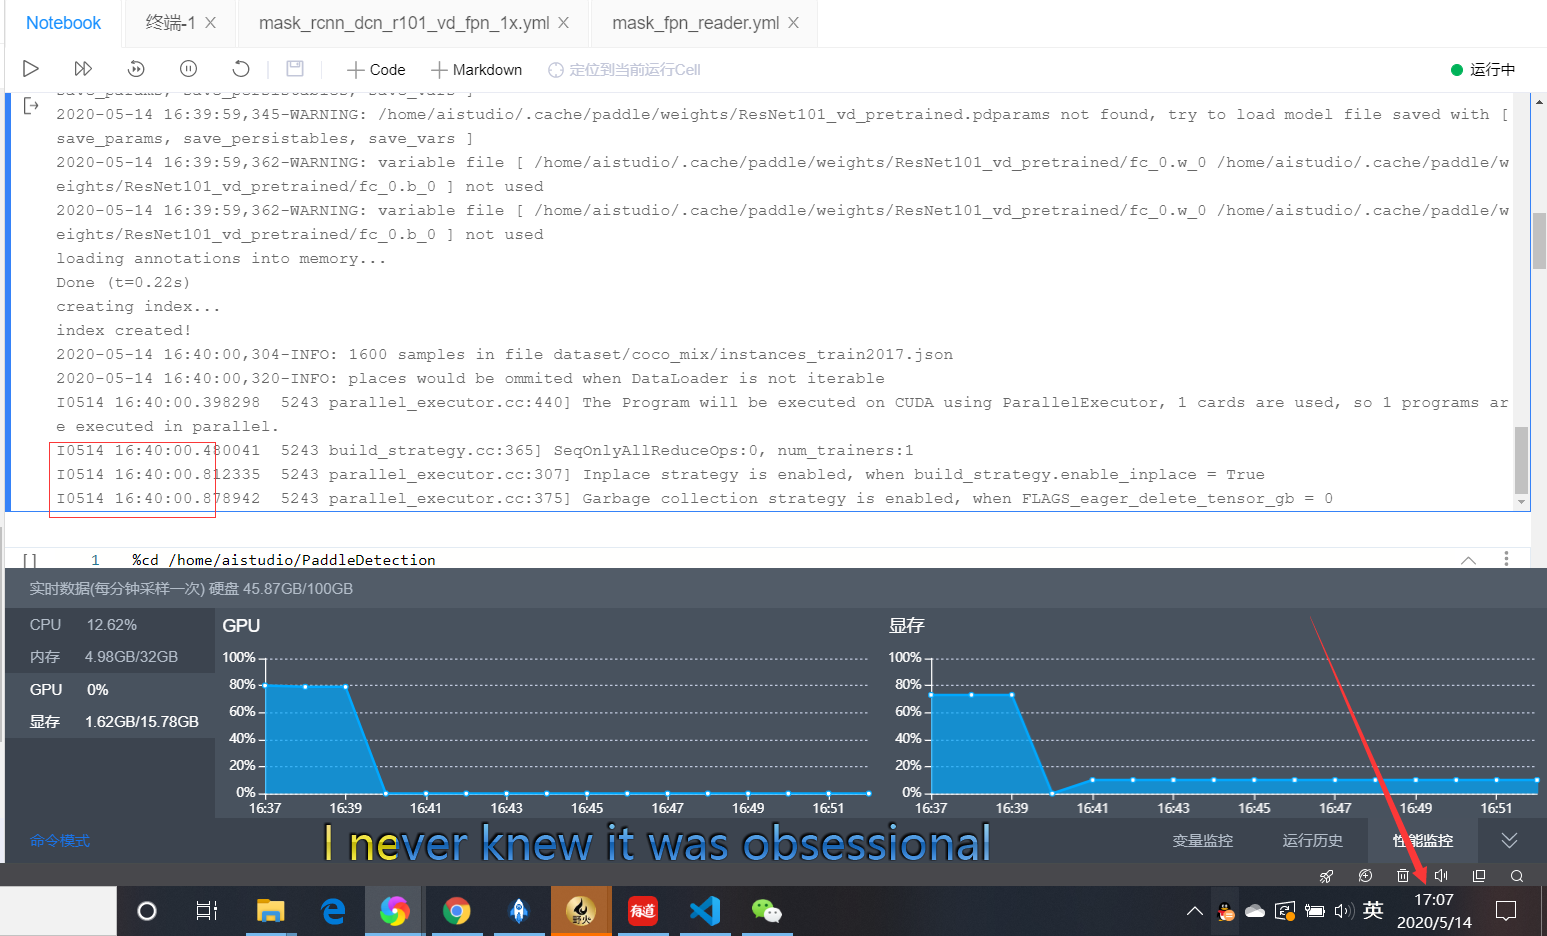Open the 性能监控 performance monitor tab
The height and width of the screenshot is (936, 1547).
point(1423,841)
